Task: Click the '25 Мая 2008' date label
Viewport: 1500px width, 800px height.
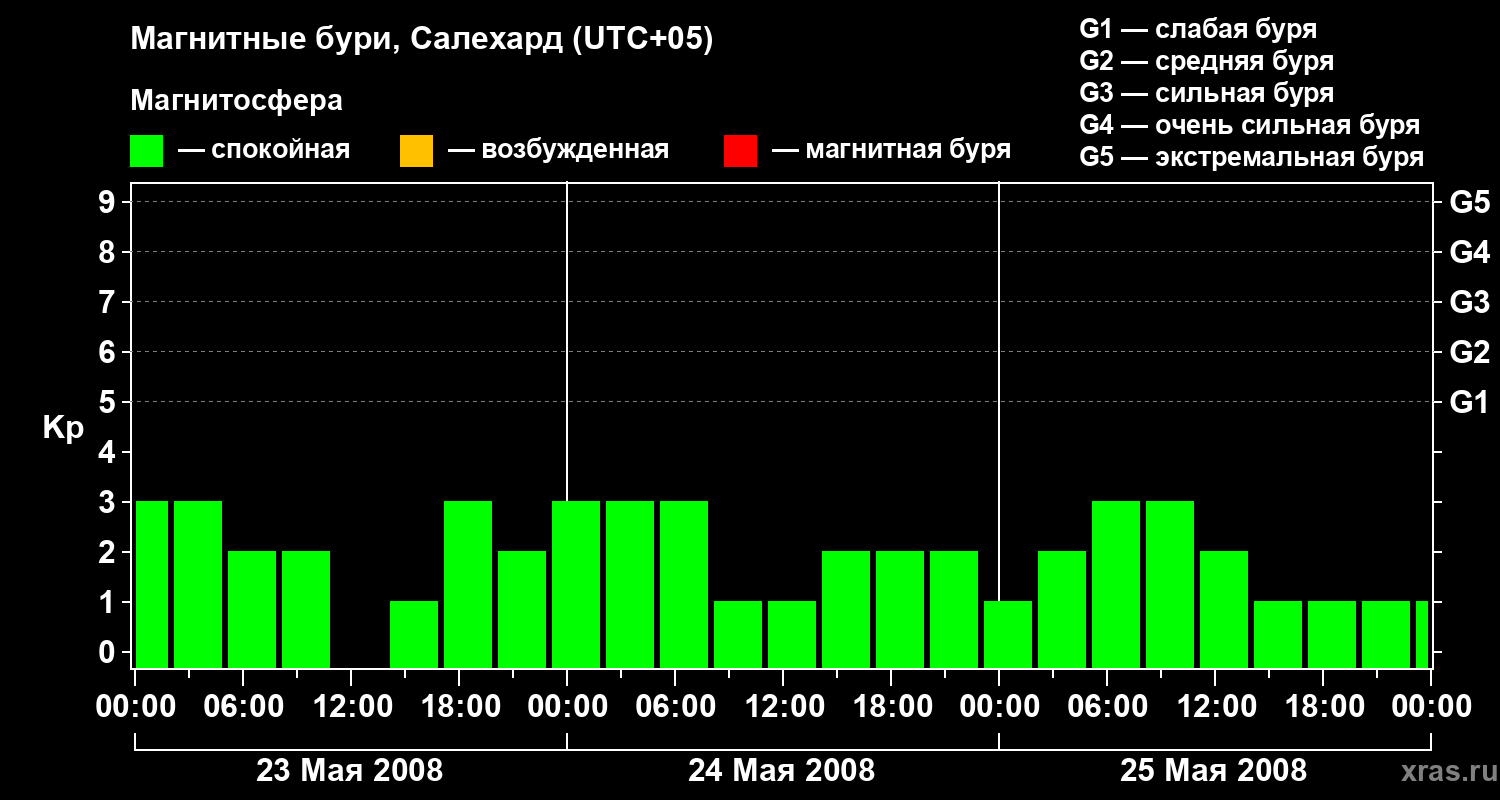Action: tap(1214, 771)
